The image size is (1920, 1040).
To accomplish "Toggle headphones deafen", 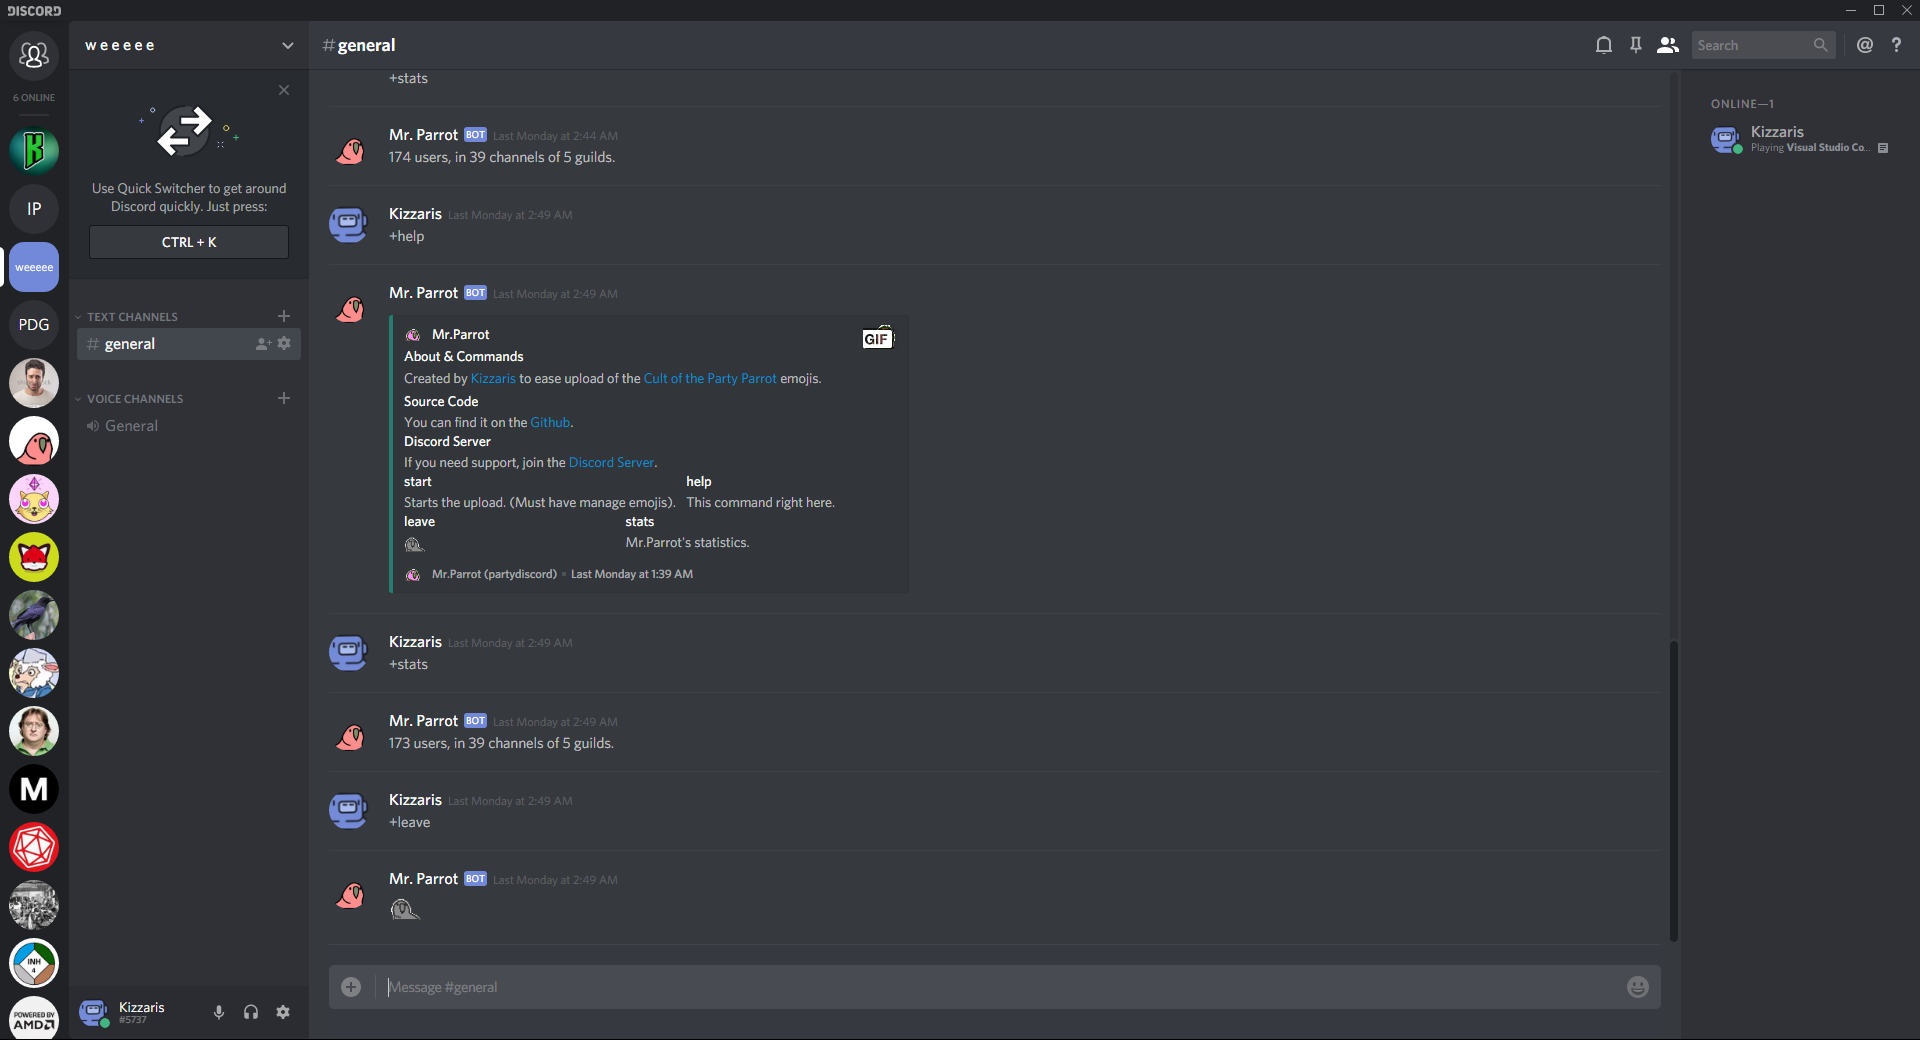I will [x=251, y=1012].
